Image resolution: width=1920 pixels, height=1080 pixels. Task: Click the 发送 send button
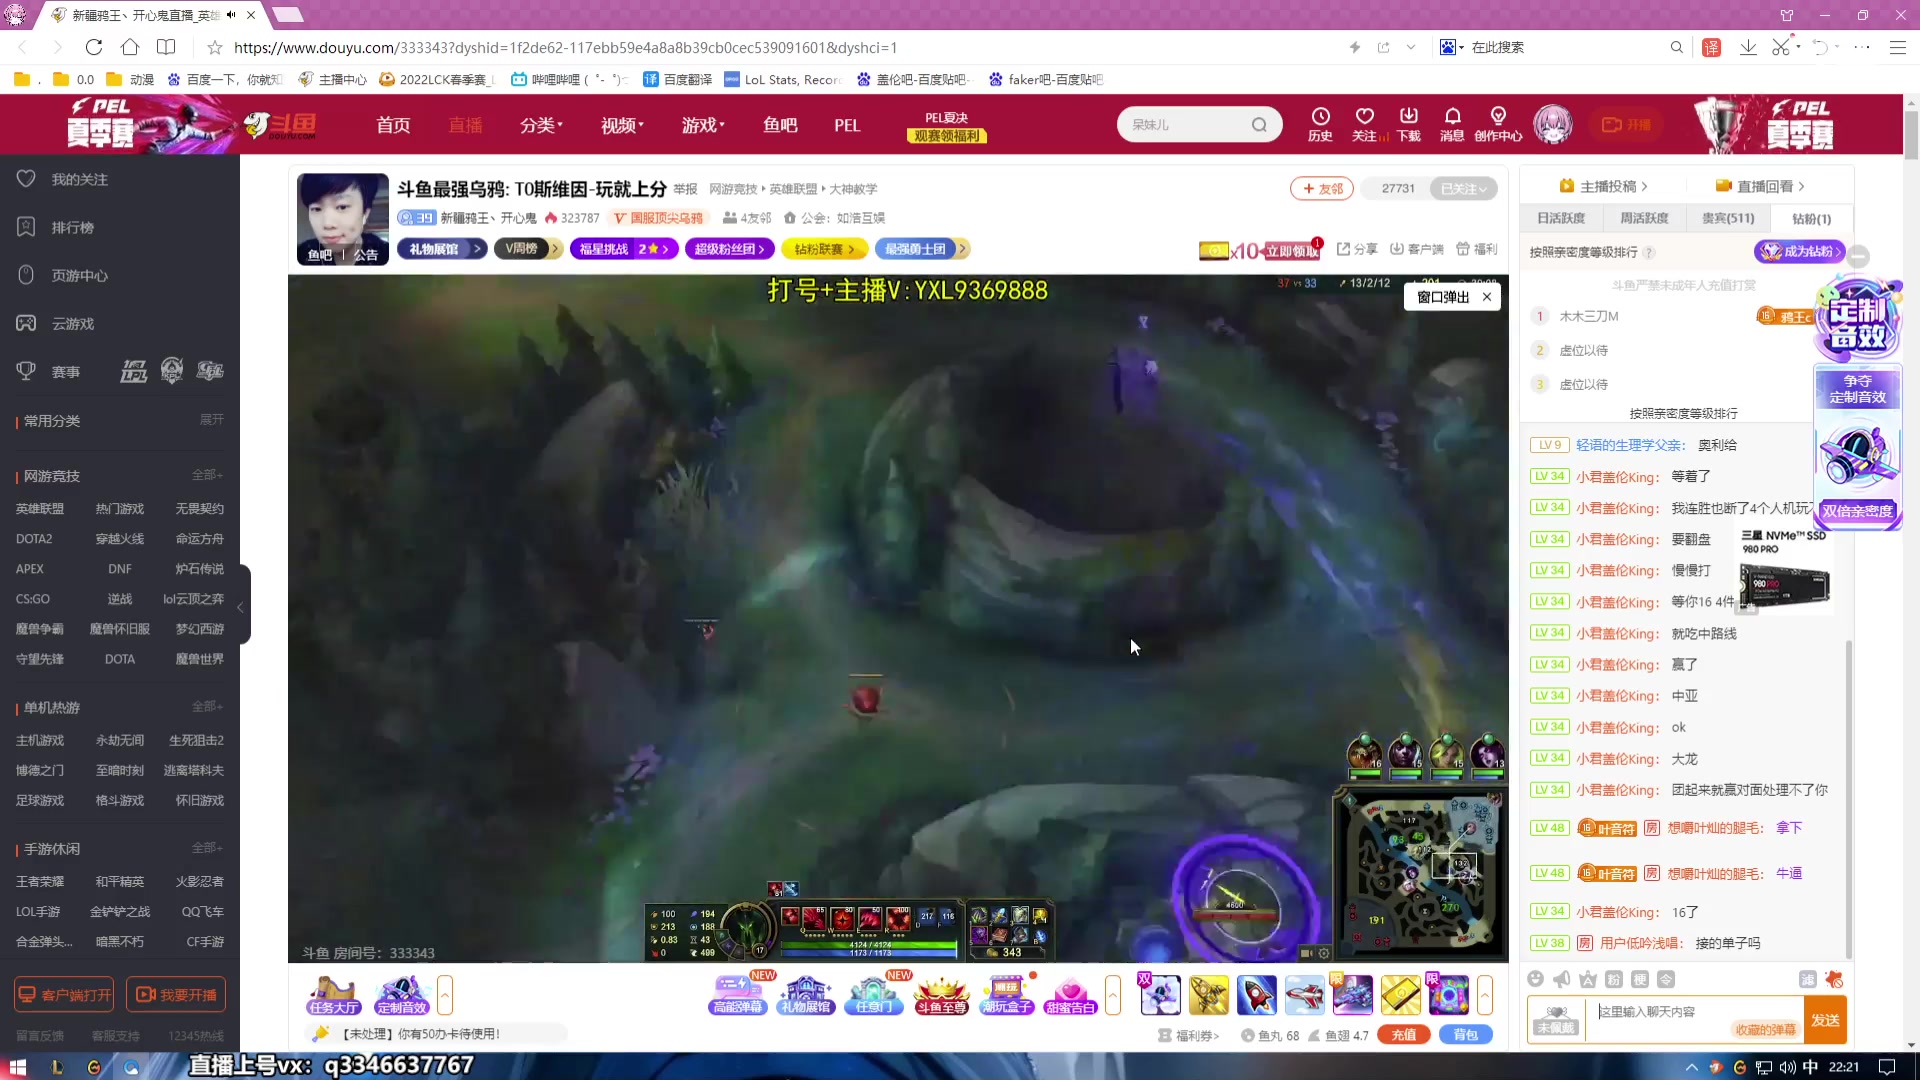pos(1825,1020)
